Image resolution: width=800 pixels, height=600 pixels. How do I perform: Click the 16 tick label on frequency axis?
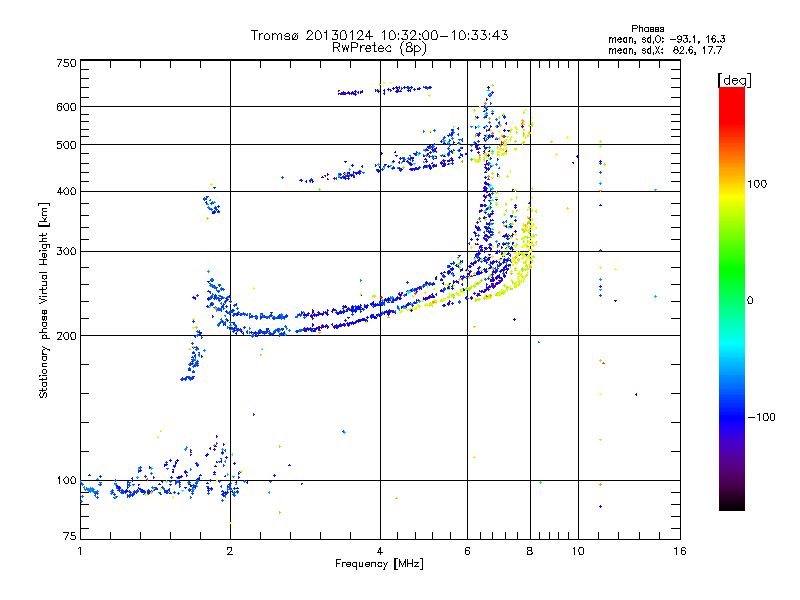[680, 551]
